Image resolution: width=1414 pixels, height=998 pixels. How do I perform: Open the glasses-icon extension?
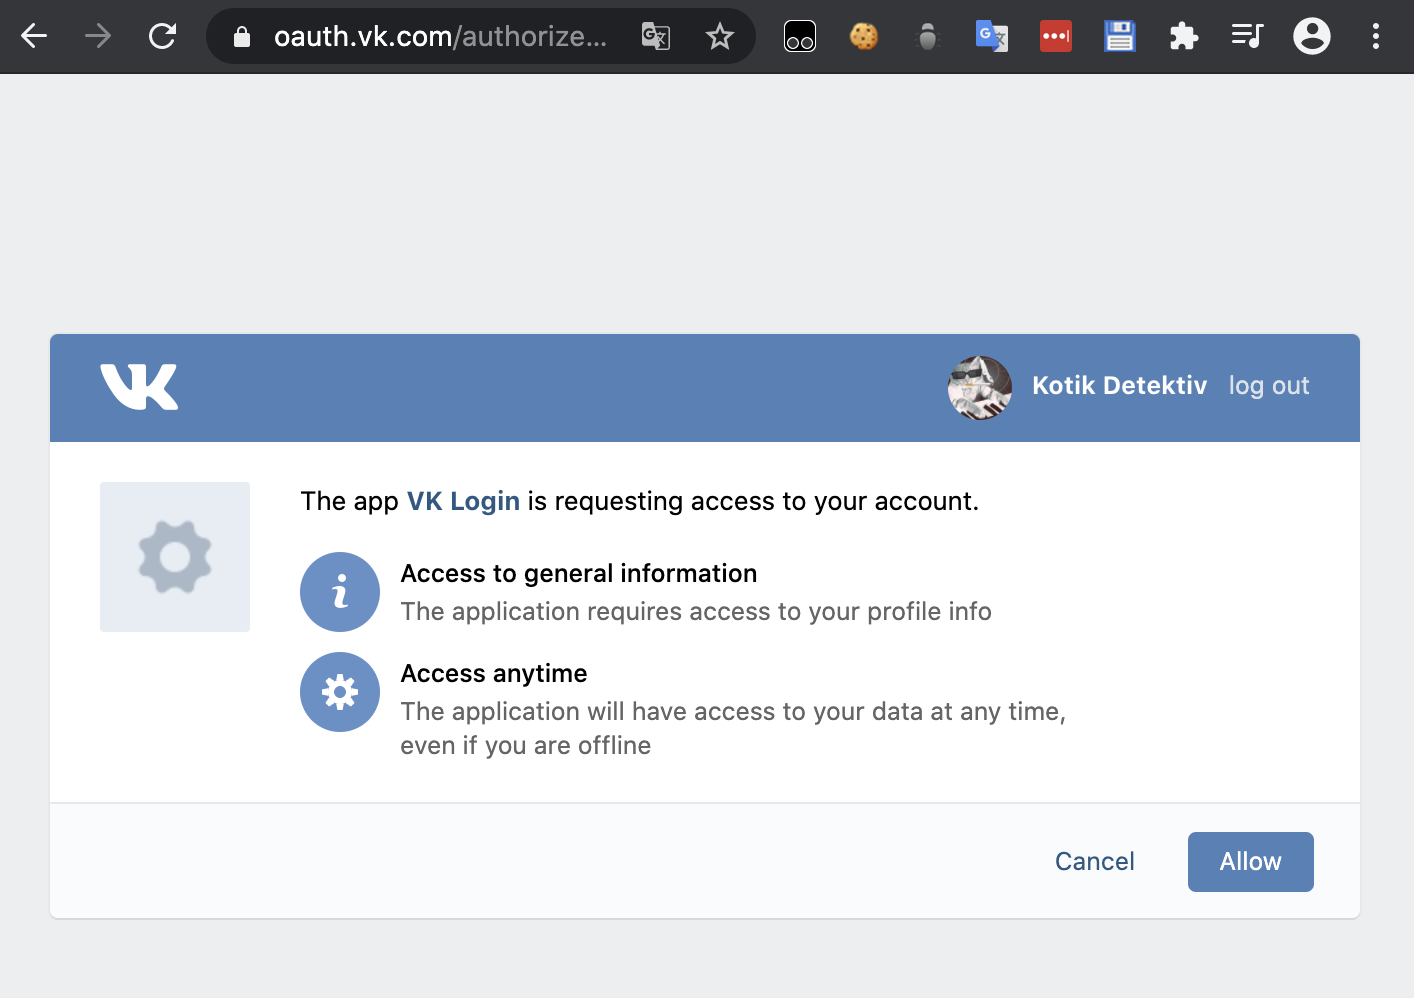click(x=800, y=37)
